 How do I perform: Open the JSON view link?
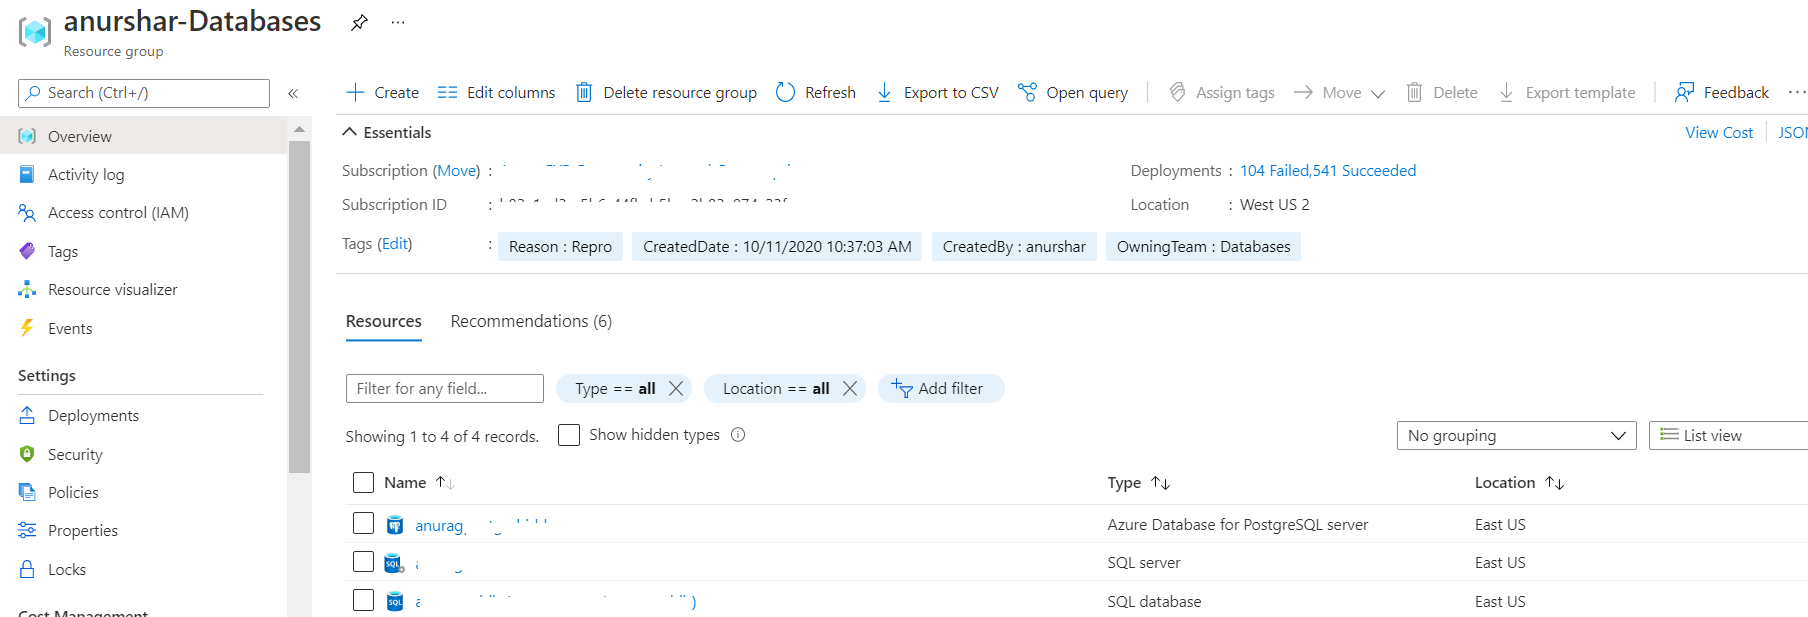1792,133
